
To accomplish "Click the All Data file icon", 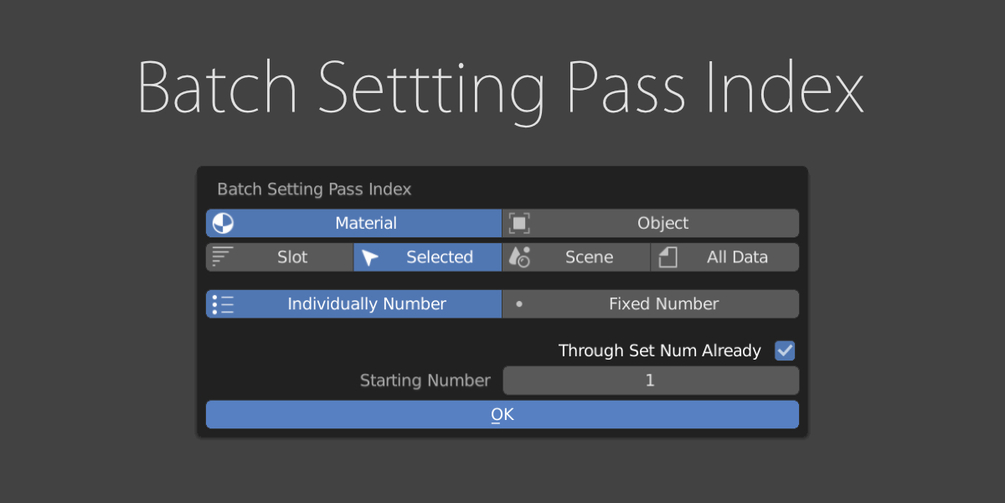I will tap(668, 257).
